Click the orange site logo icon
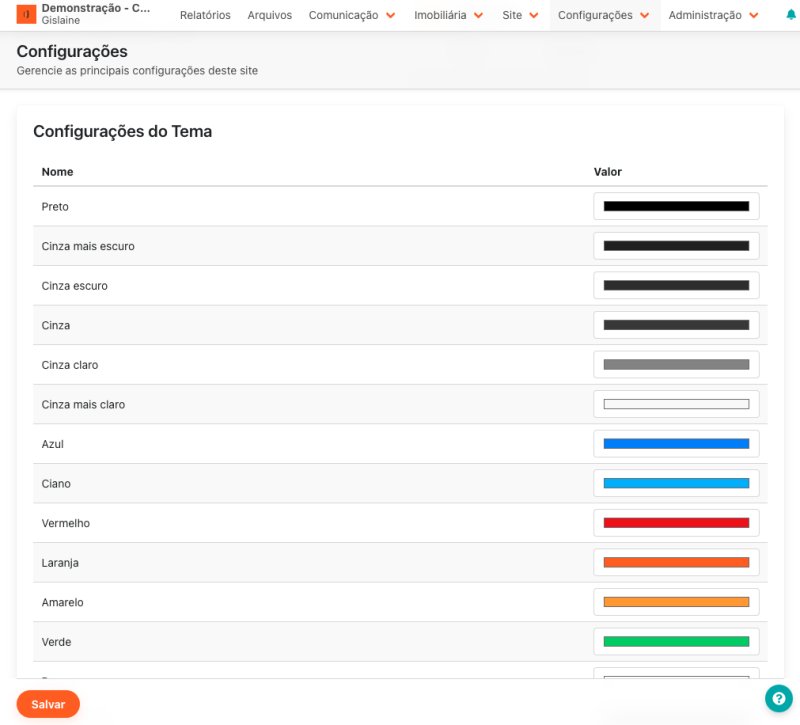The height and width of the screenshot is (725, 800). point(26,15)
